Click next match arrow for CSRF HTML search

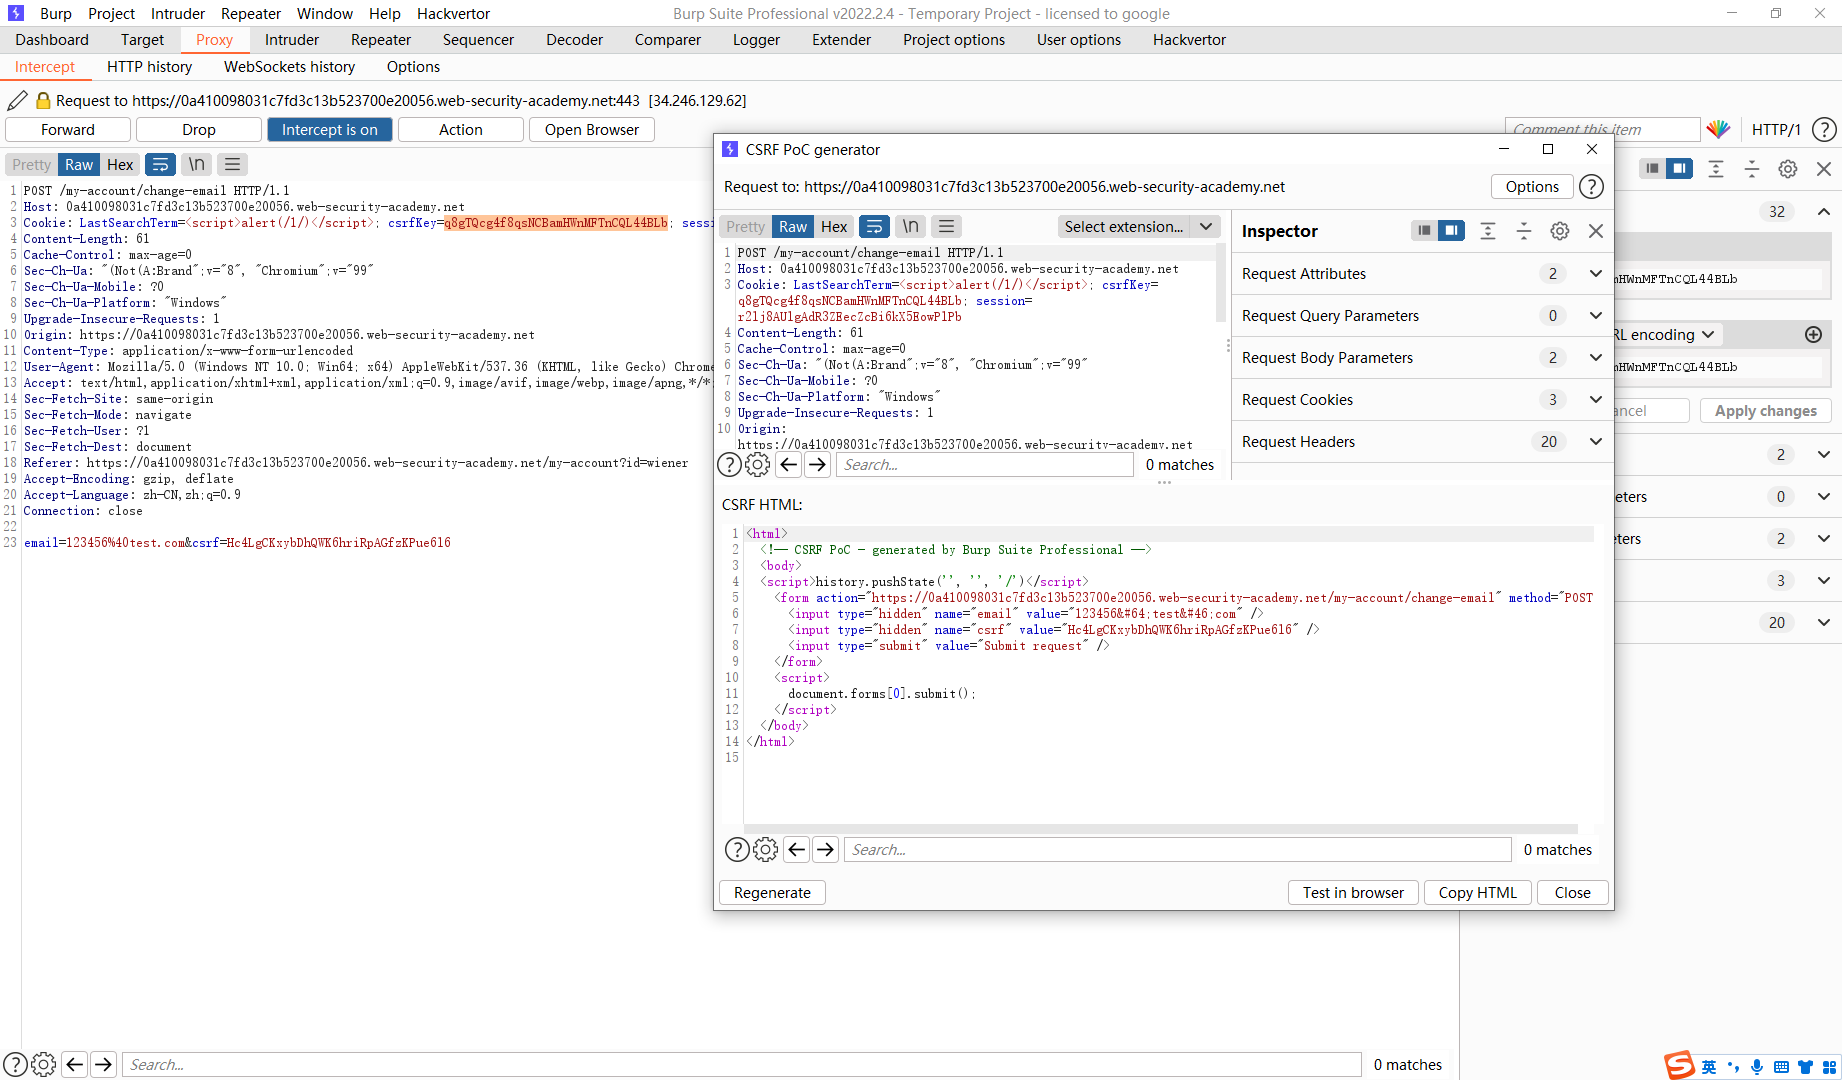click(x=825, y=849)
